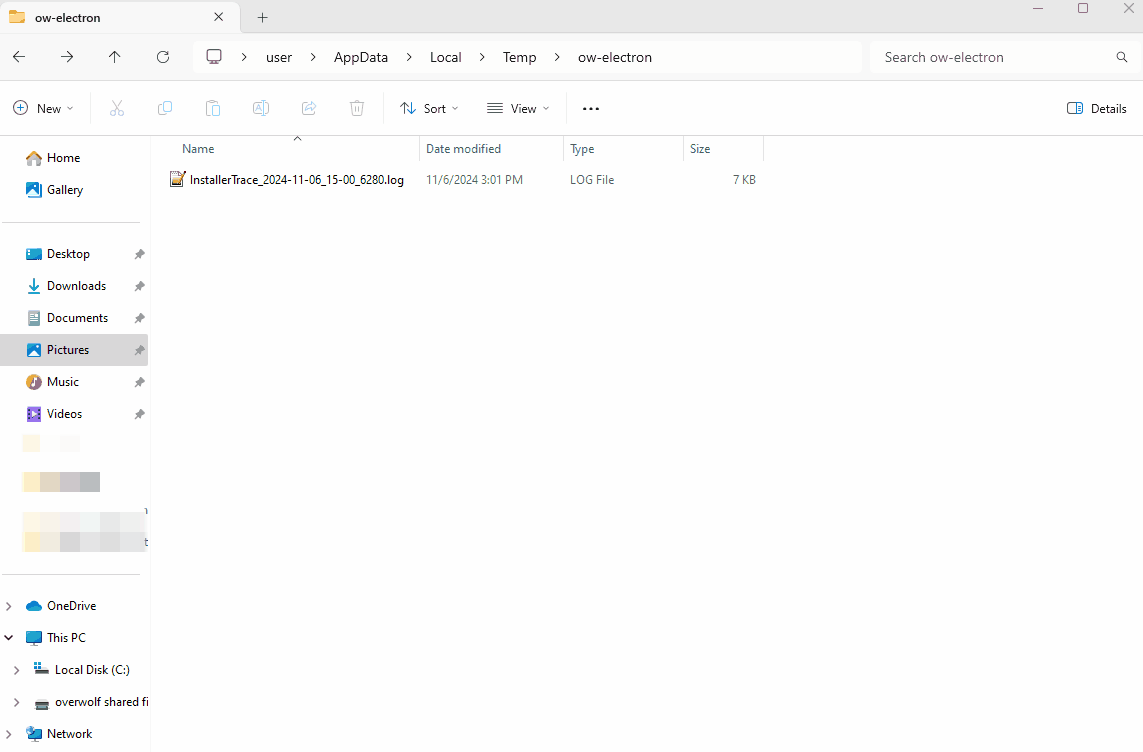This screenshot has height=752, width=1143.
Task: Click the Music icon in sidebar
Action: click(34, 382)
